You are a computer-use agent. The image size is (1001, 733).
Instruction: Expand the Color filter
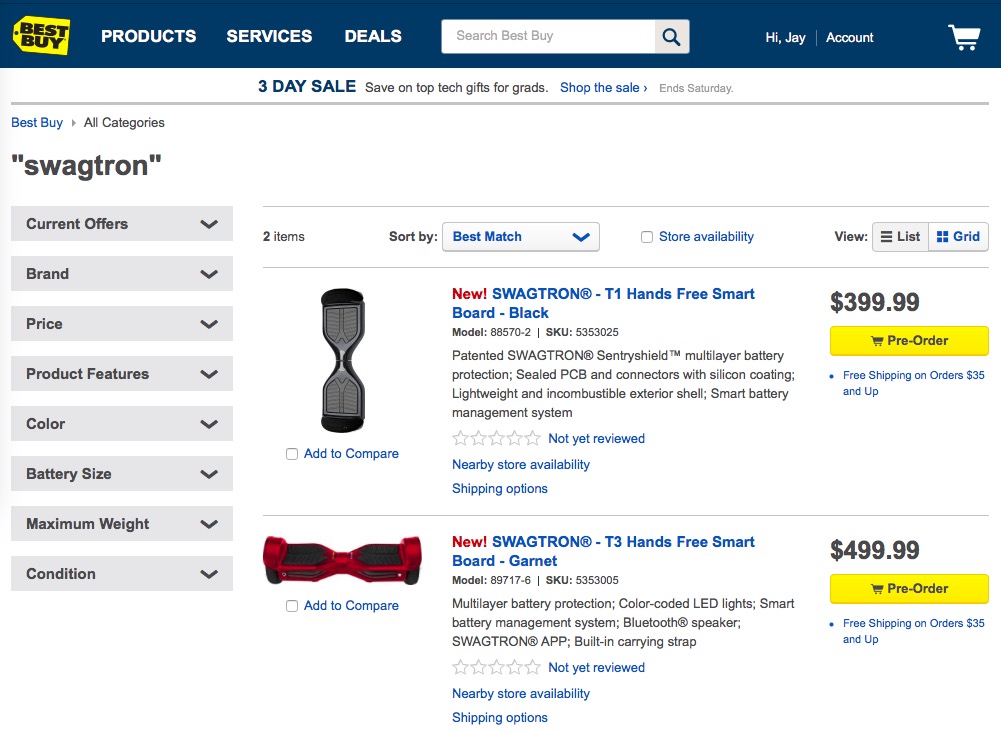pos(122,424)
